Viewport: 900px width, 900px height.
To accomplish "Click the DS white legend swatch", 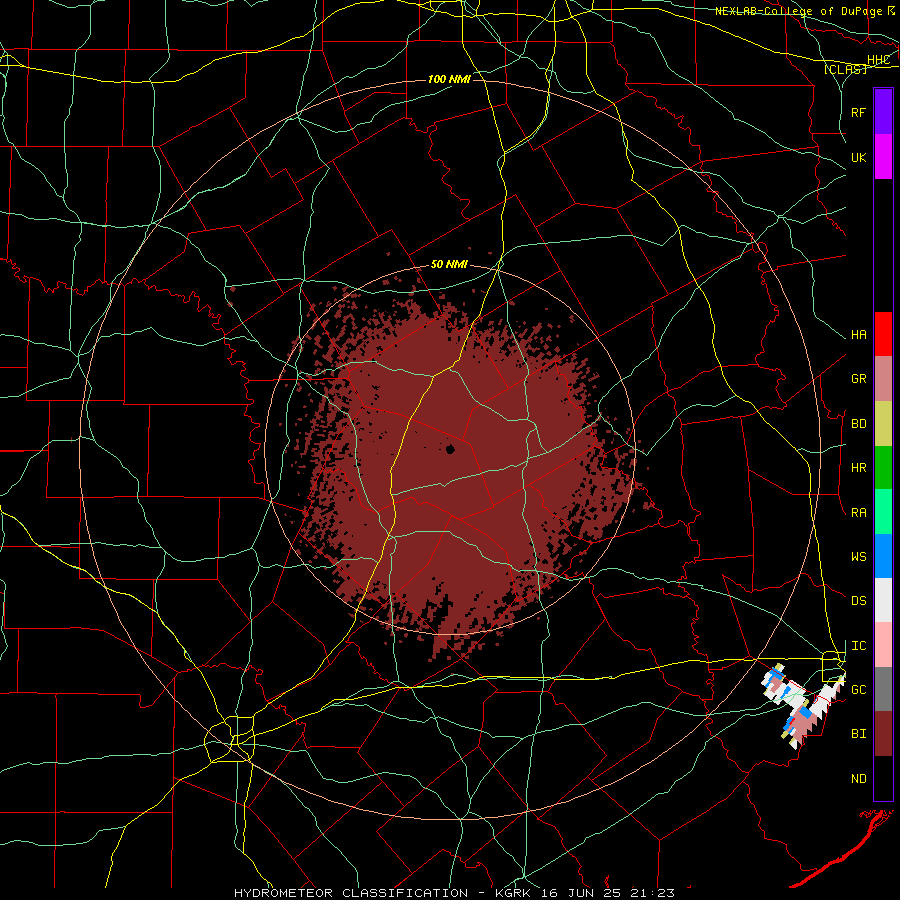I will (x=883, y=600).
